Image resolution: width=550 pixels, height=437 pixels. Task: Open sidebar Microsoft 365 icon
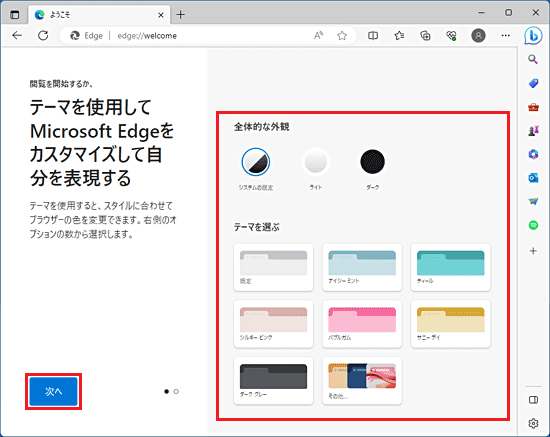(x=533, y=154)
